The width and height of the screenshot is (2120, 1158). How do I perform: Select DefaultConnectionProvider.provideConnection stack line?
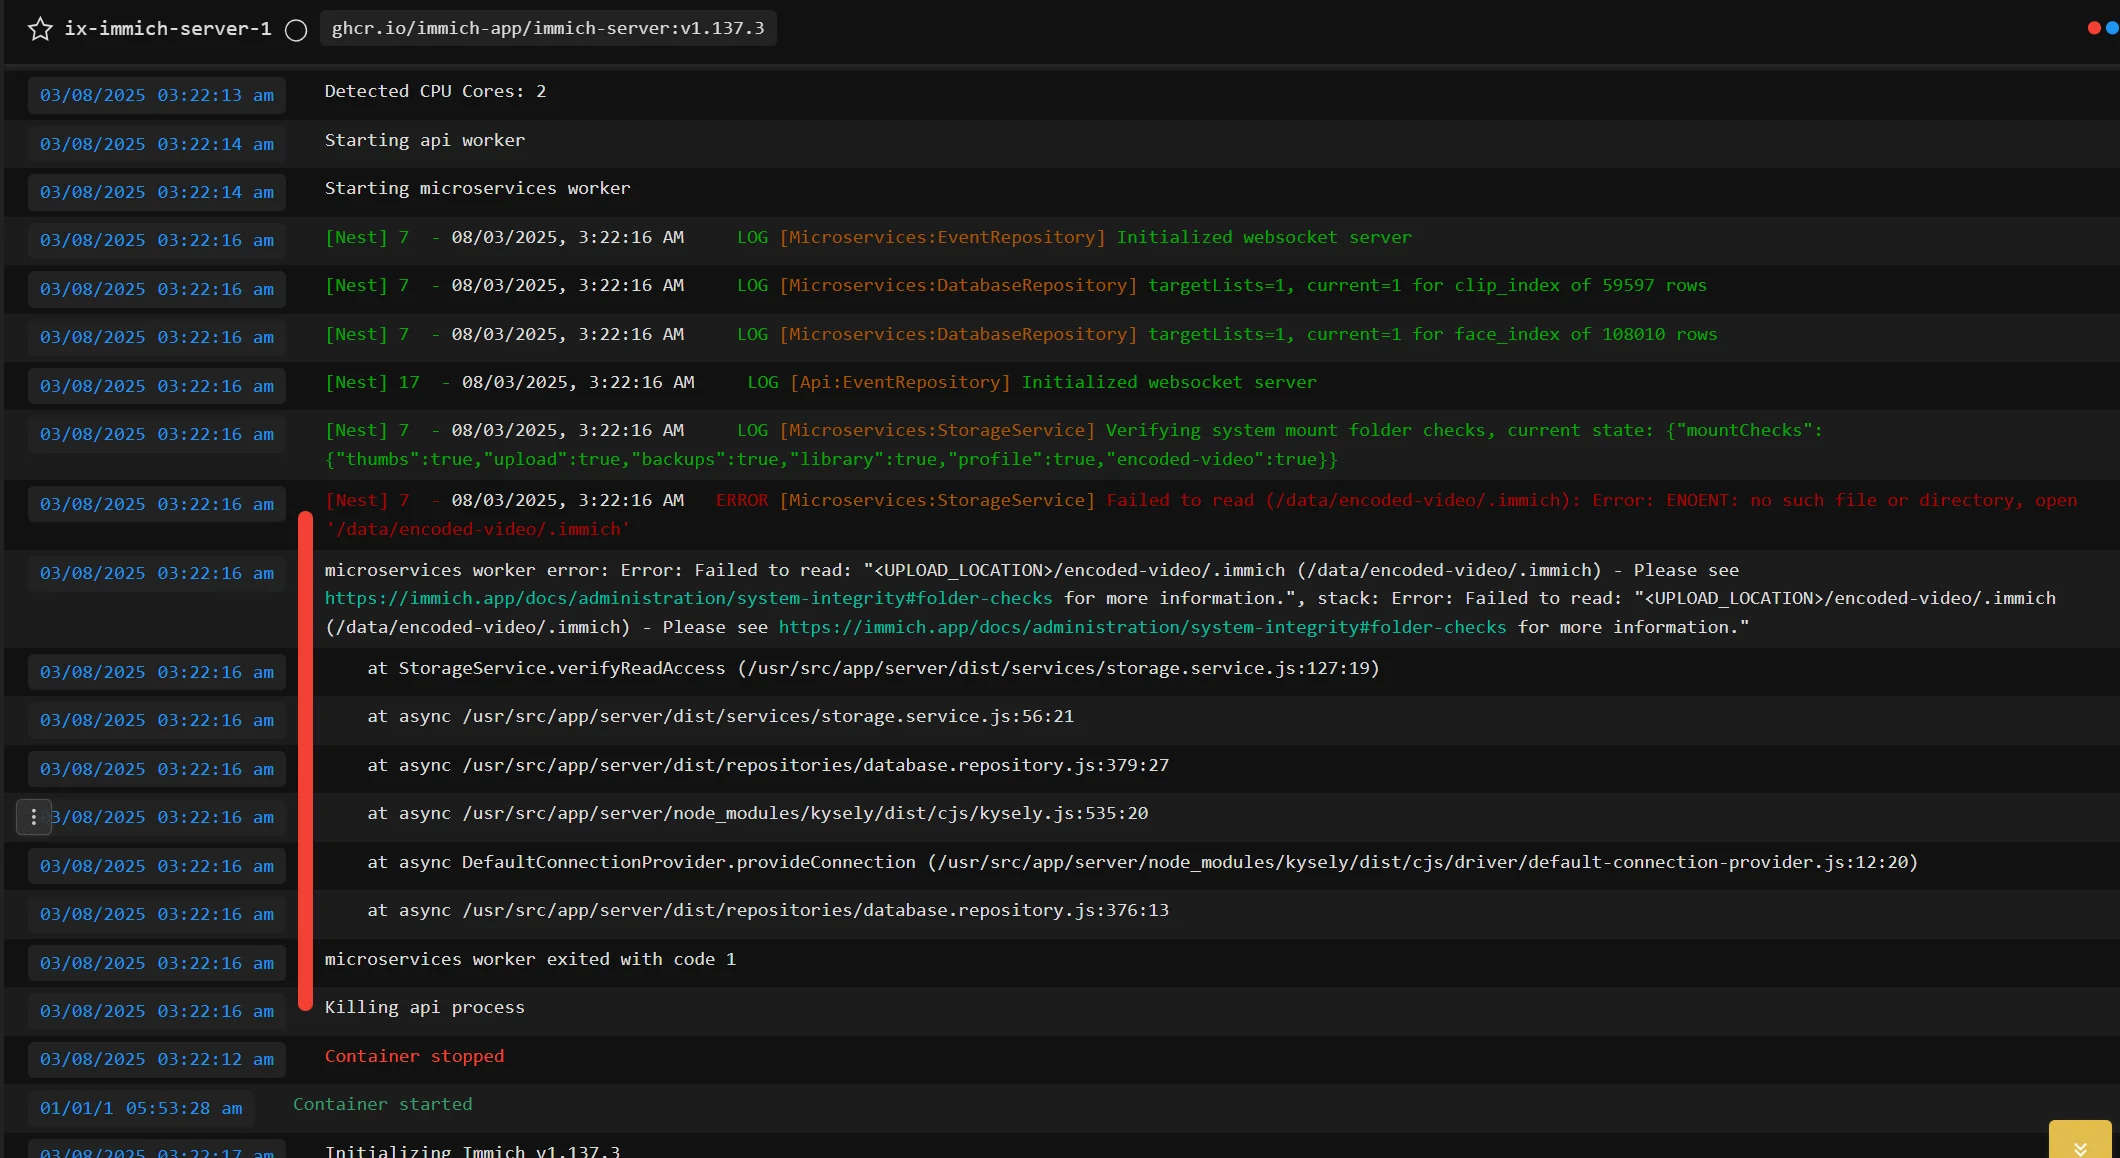1143,862
